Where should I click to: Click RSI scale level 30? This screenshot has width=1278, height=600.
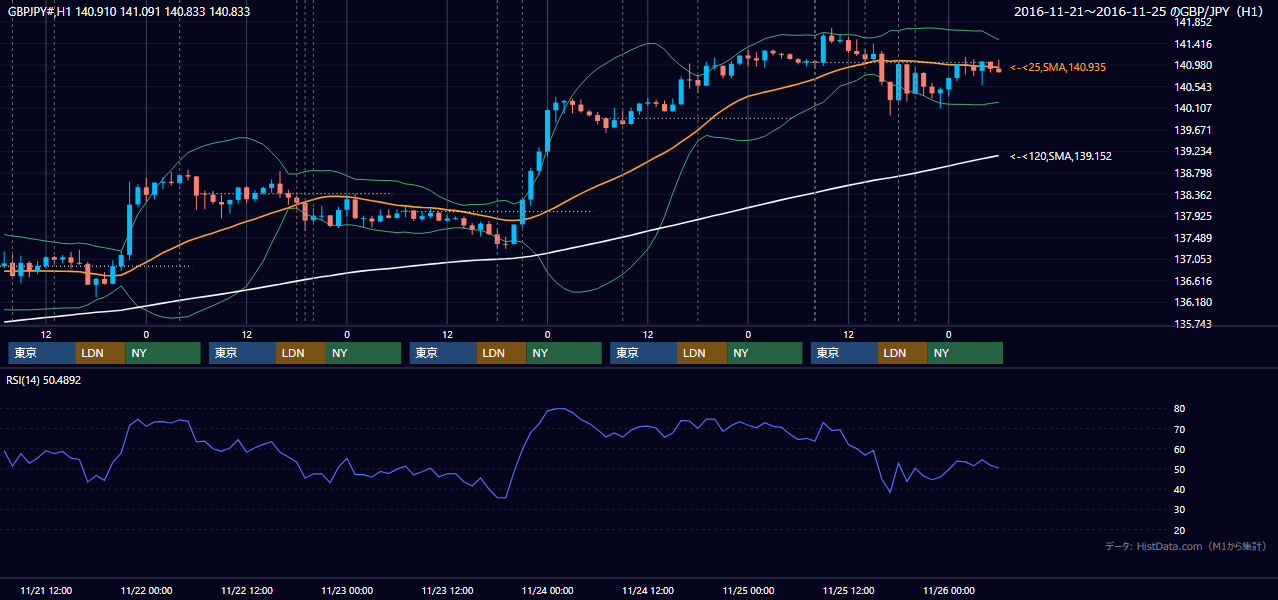click(x=1180, y=510)
